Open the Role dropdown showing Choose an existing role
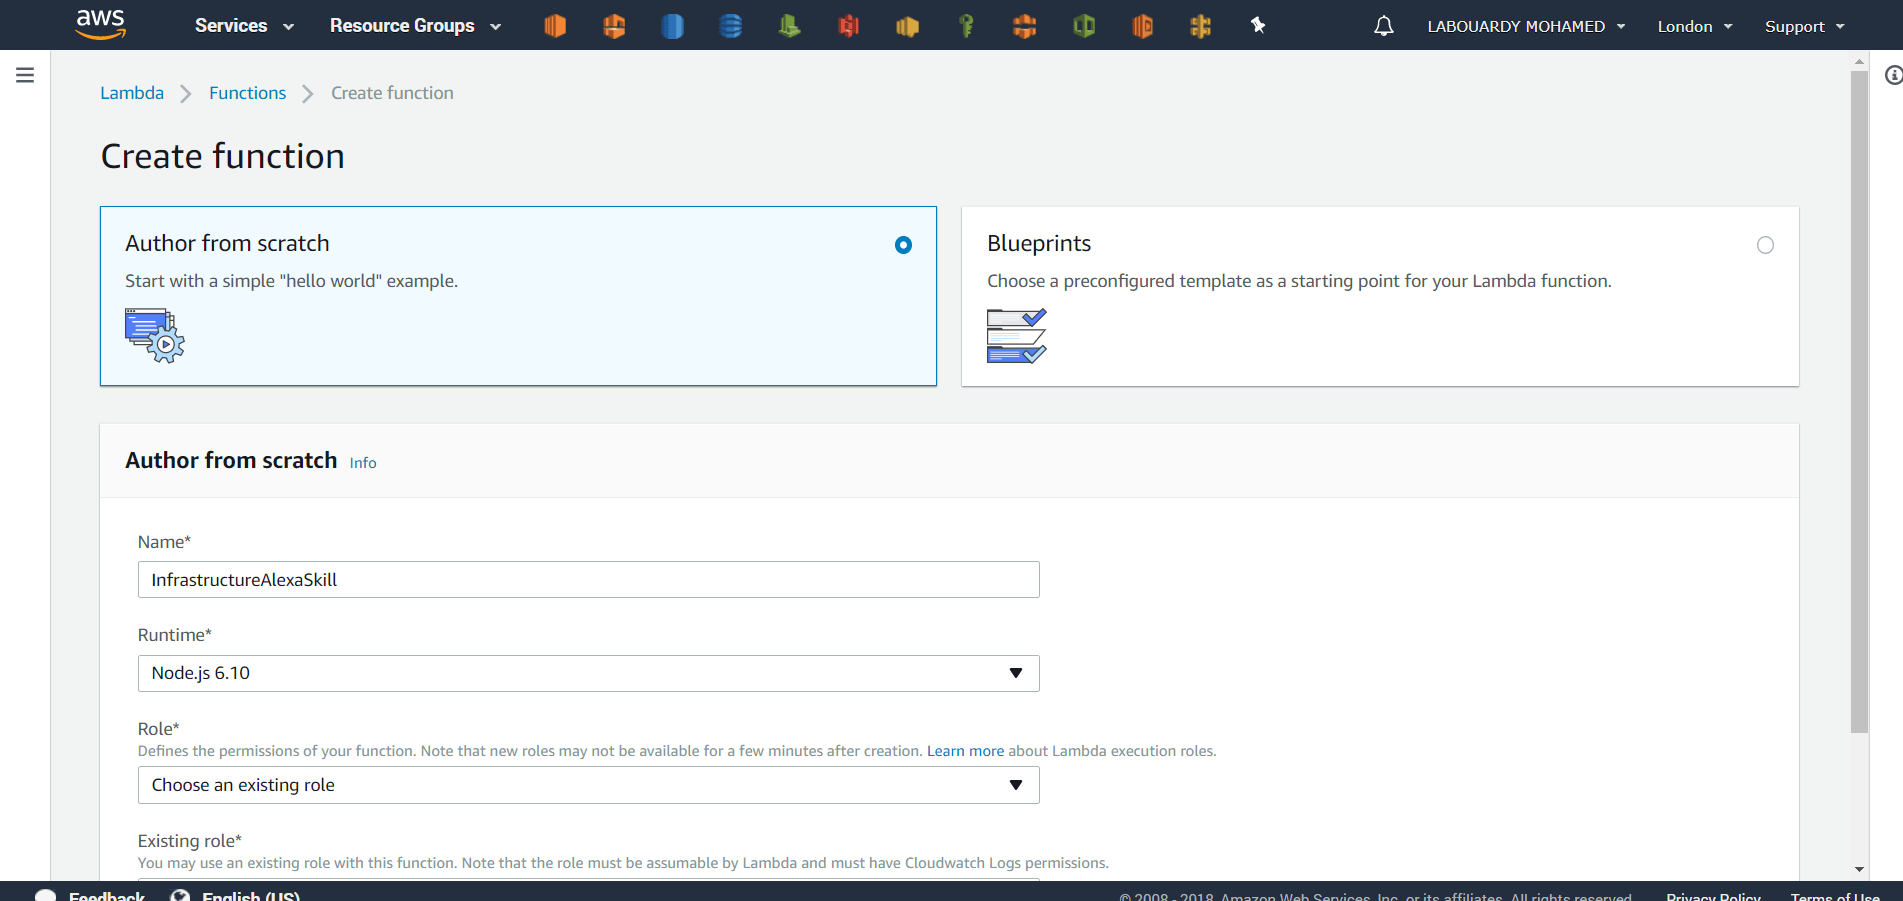The image size is (1903, 901). 588,785
